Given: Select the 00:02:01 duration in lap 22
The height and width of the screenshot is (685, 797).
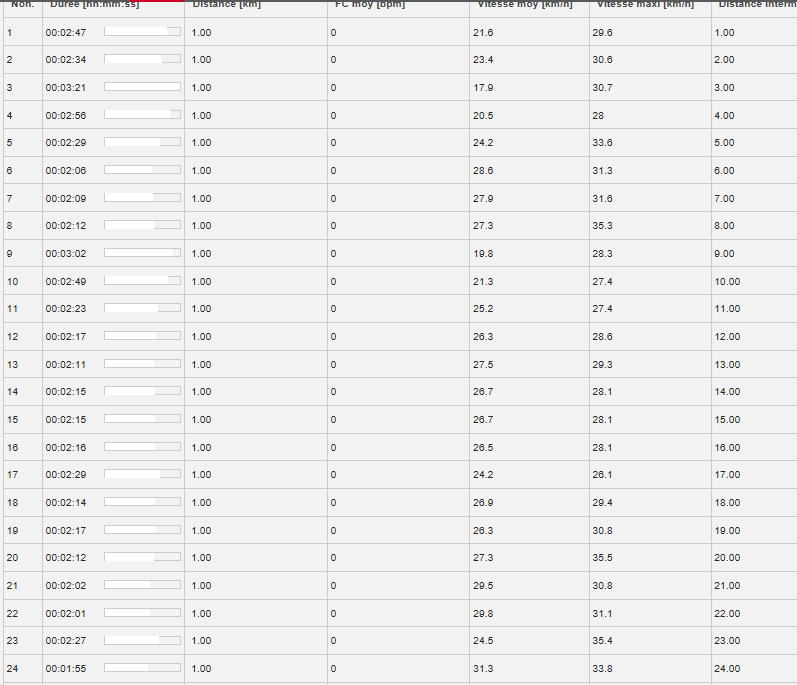Looking at the screenshot, I should pyautogui.click(x=66, y=613).
